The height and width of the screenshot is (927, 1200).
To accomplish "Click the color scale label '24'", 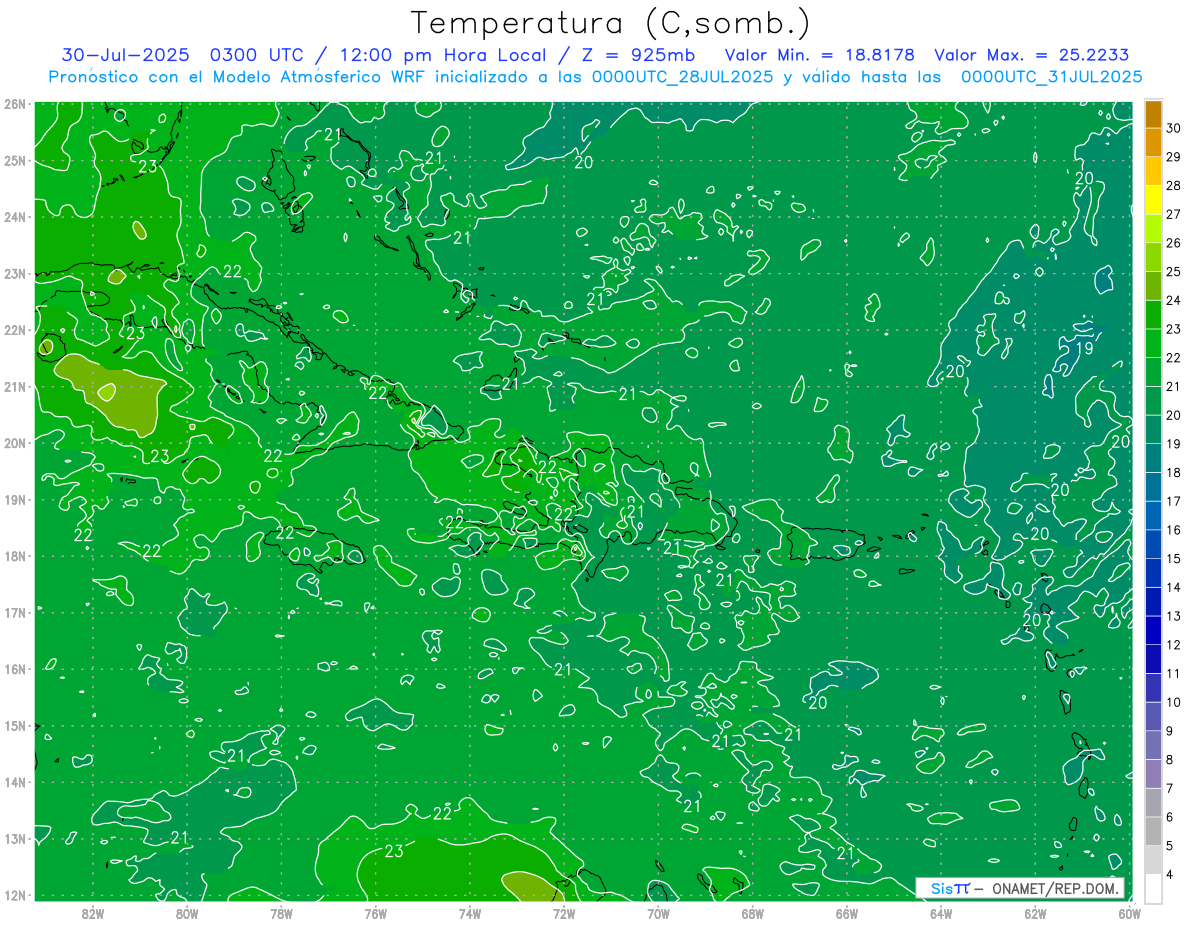I will point(1174,300).
